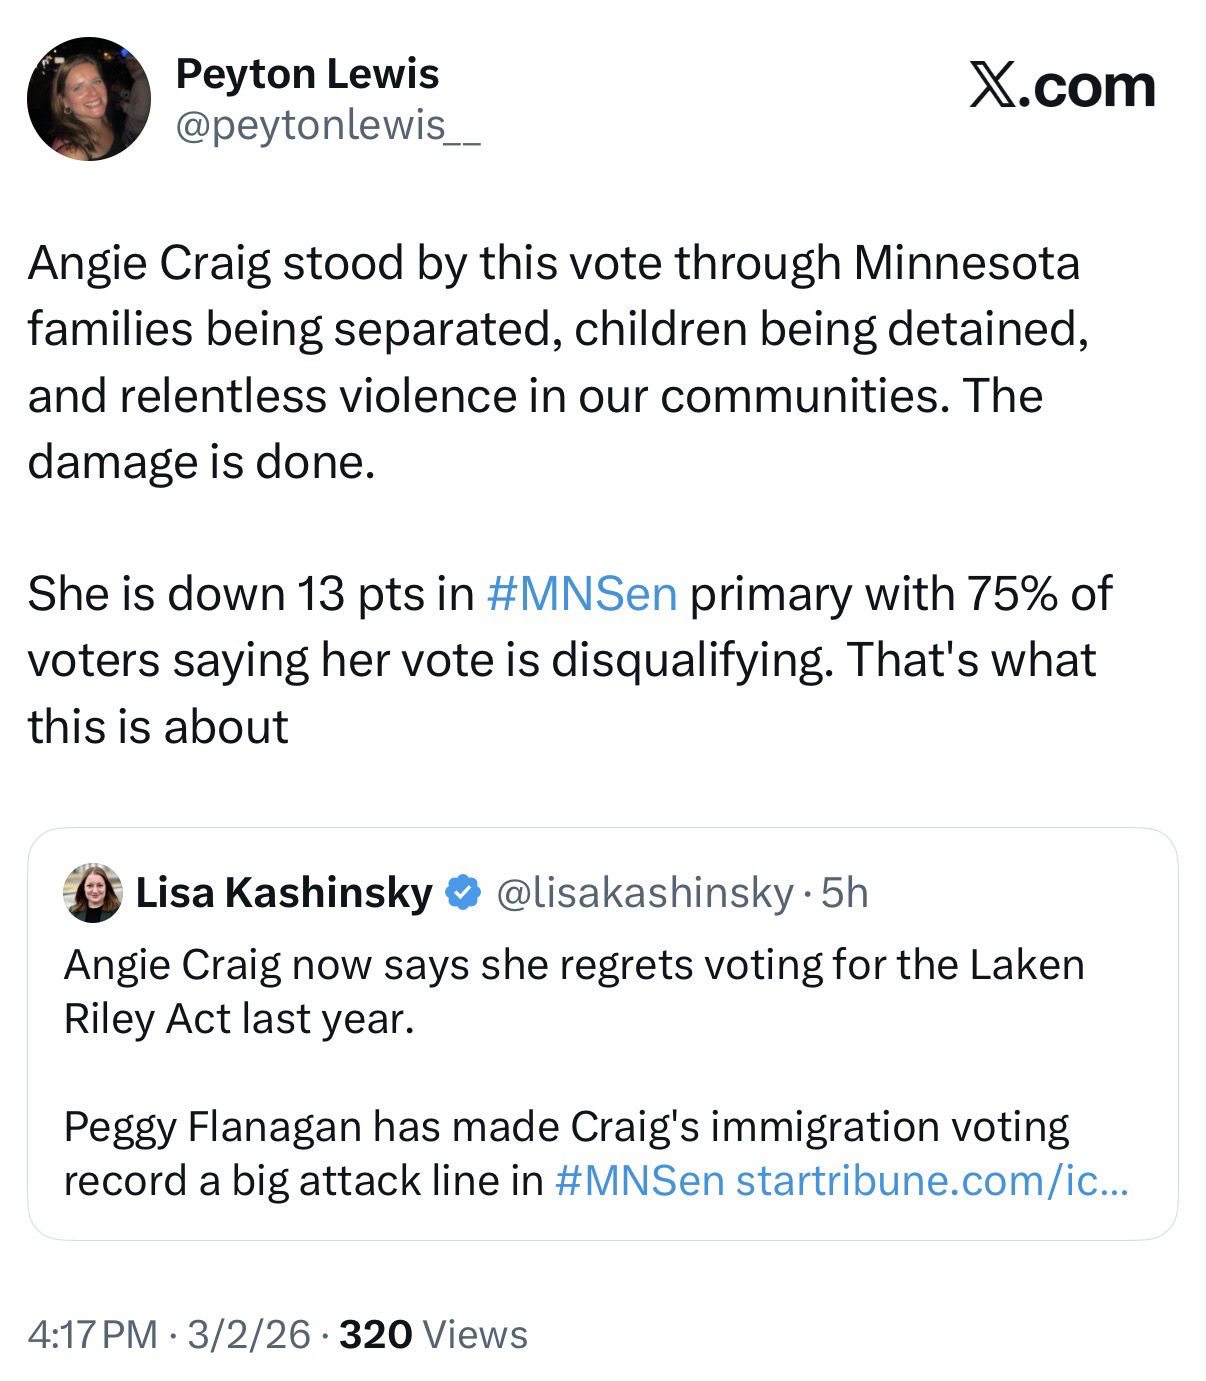This screenshot has height=1381, width=1206.
Task: Click the 4:17 PM post time
Action: pyautogui.click(x=92, y=1334)
